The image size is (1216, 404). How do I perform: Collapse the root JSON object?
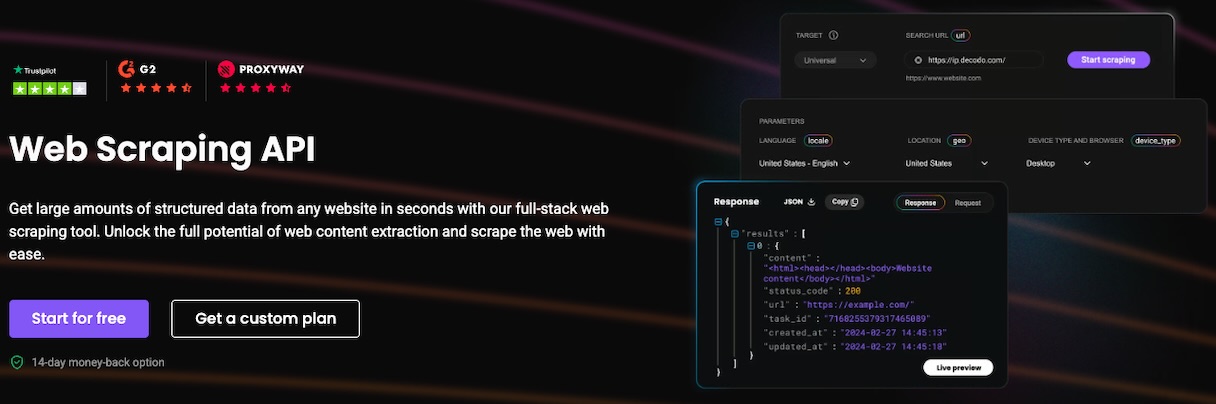[718, 221]
